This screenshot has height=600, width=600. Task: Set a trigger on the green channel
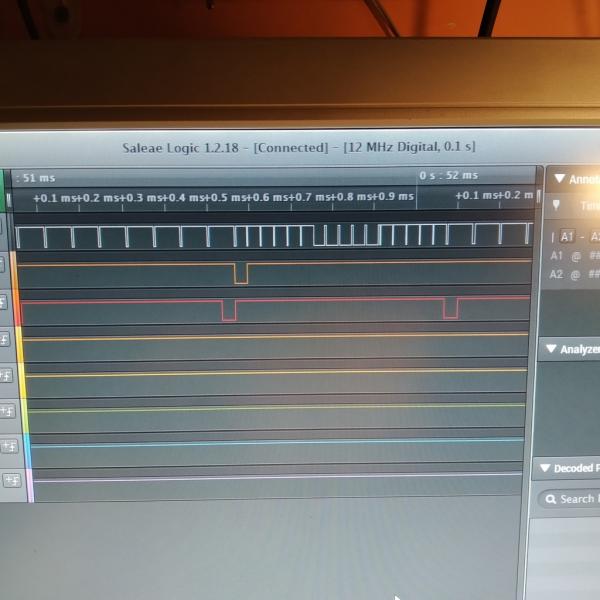click(7, 411)
